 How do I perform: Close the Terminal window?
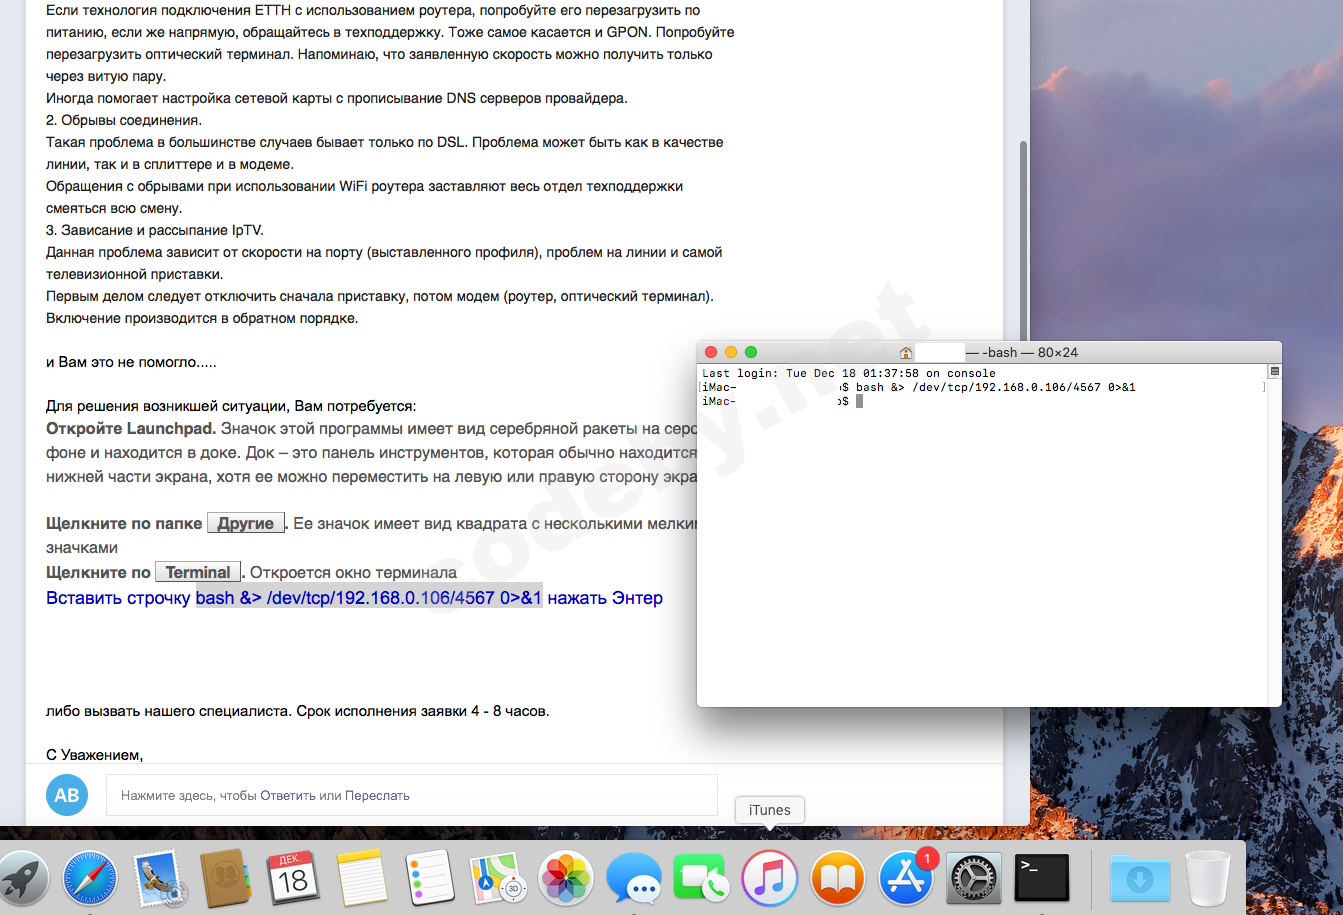[x=711, y=353]
